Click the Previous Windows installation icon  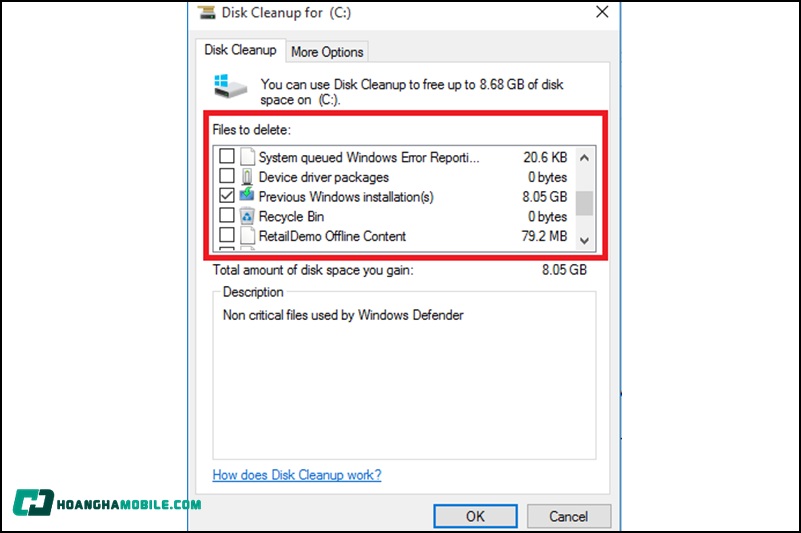(247, 195)
